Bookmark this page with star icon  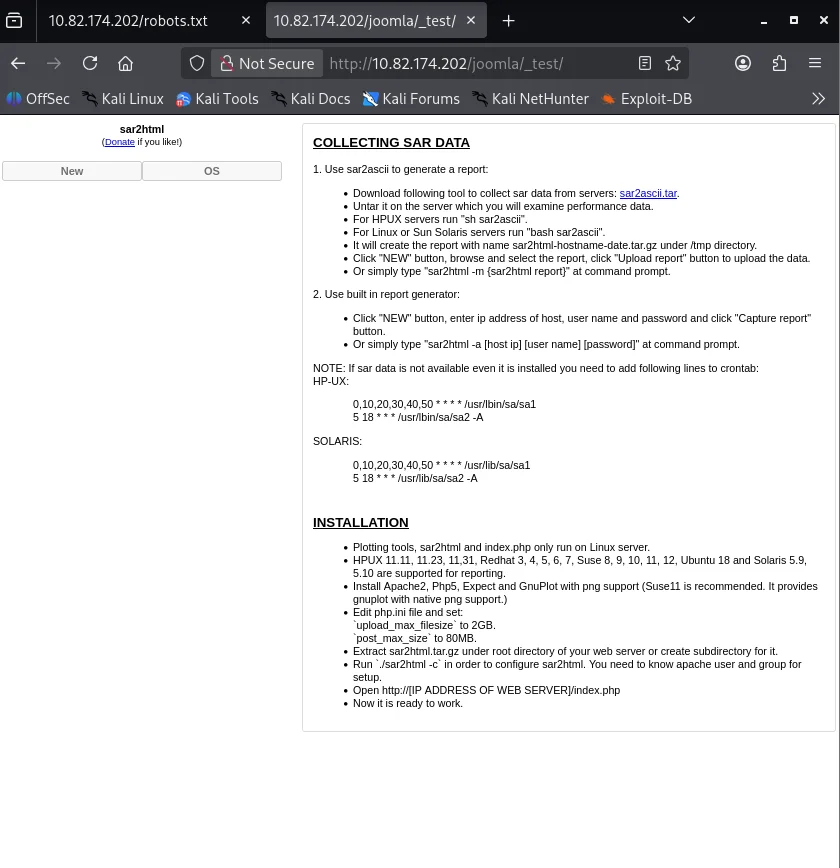pyautogui.click(x=673, y=63)
